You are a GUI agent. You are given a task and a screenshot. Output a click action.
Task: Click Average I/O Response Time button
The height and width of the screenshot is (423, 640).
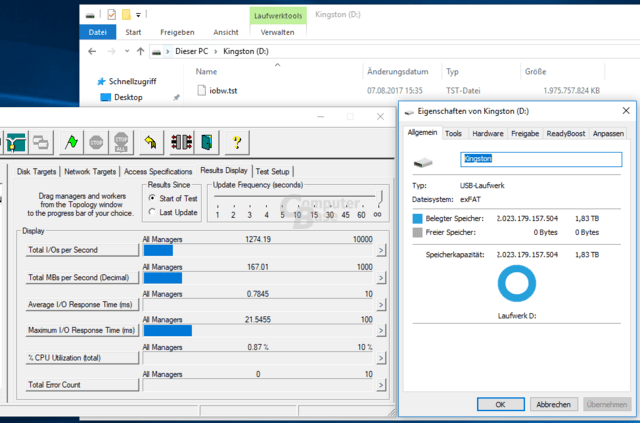point(82,305)
